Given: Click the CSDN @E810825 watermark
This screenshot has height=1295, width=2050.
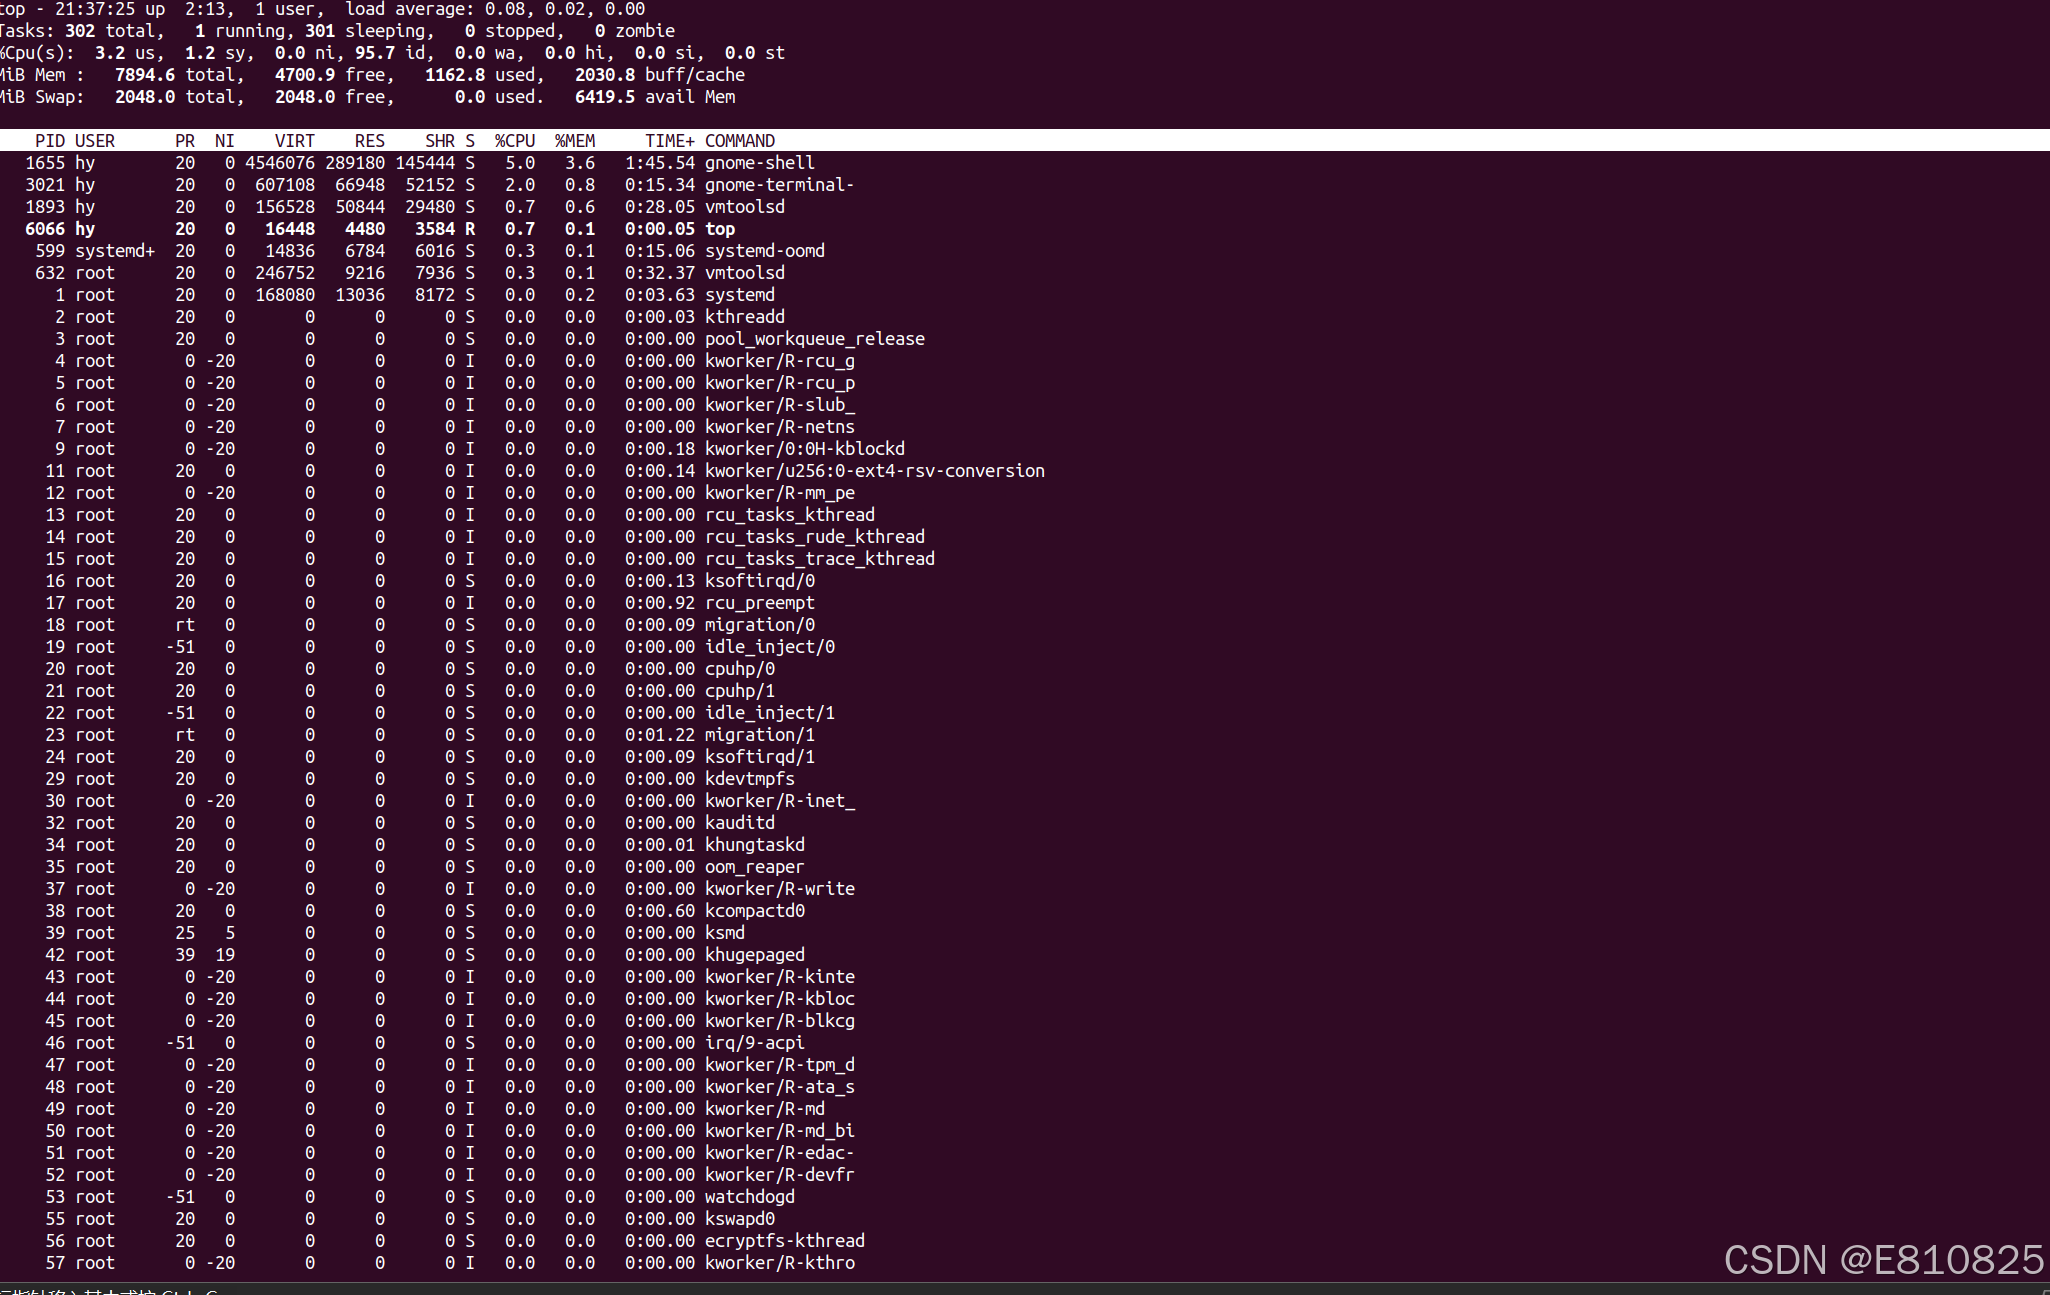Looking at the screenshot, I should tap(1883, 1259).
